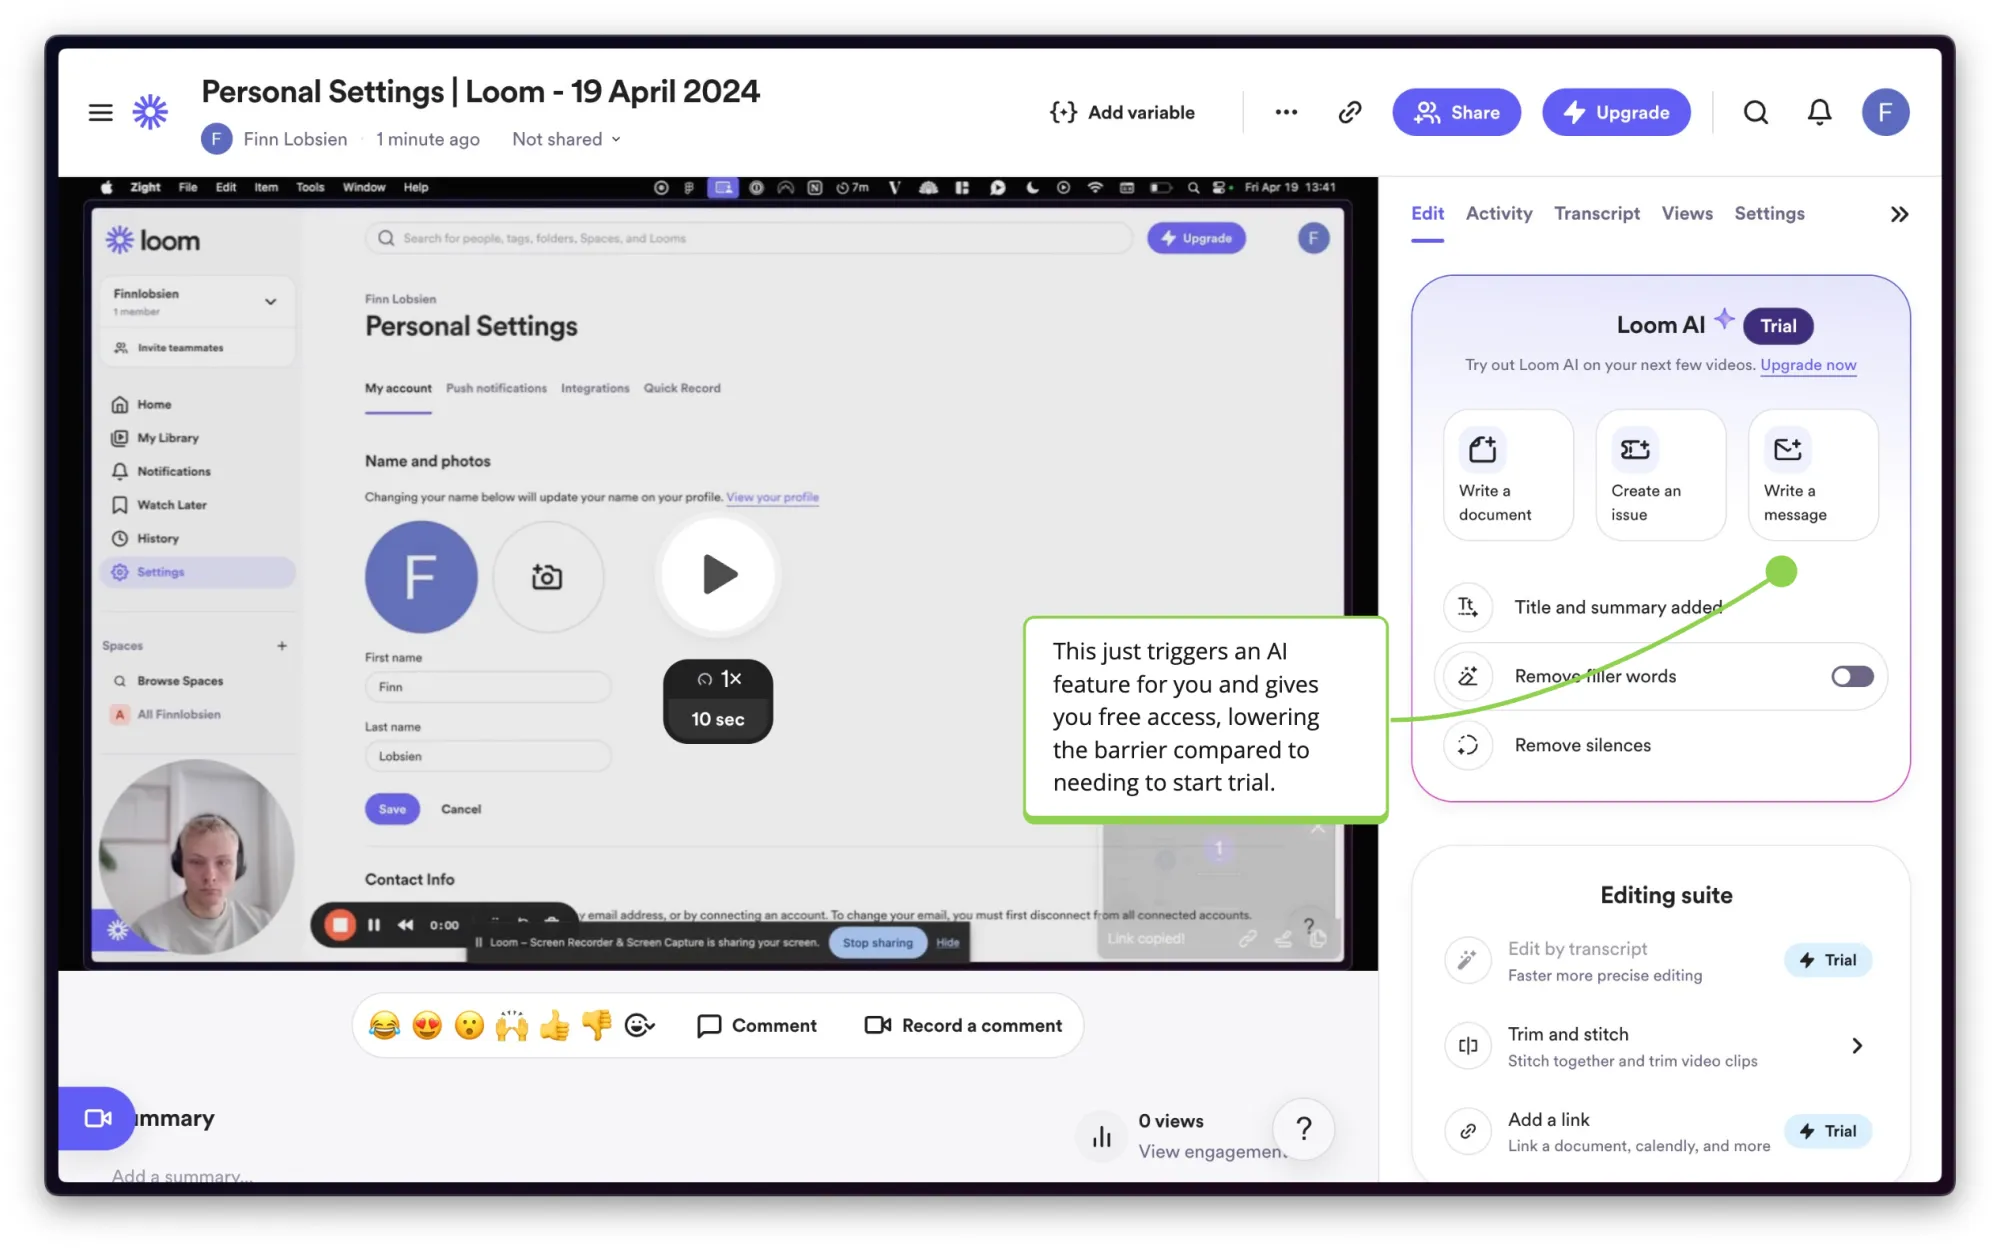This screenshot has width=2000, height=1250.
Task: Click the Share button
Action: coord(1457,111)
